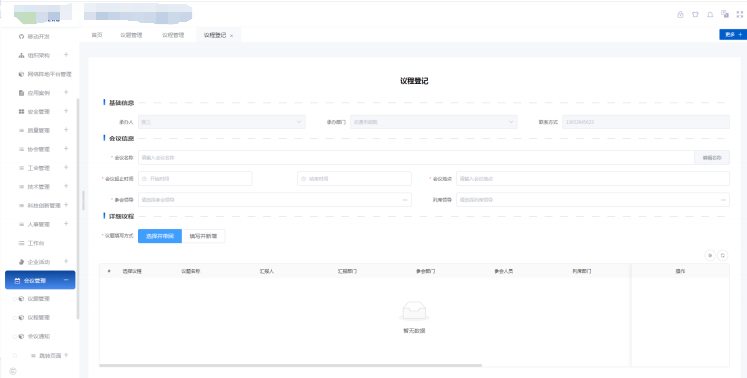The height and width of the screenshot is (378, 747).
Task: Click the left circular tool icon above the table
Action: point(710,255)
